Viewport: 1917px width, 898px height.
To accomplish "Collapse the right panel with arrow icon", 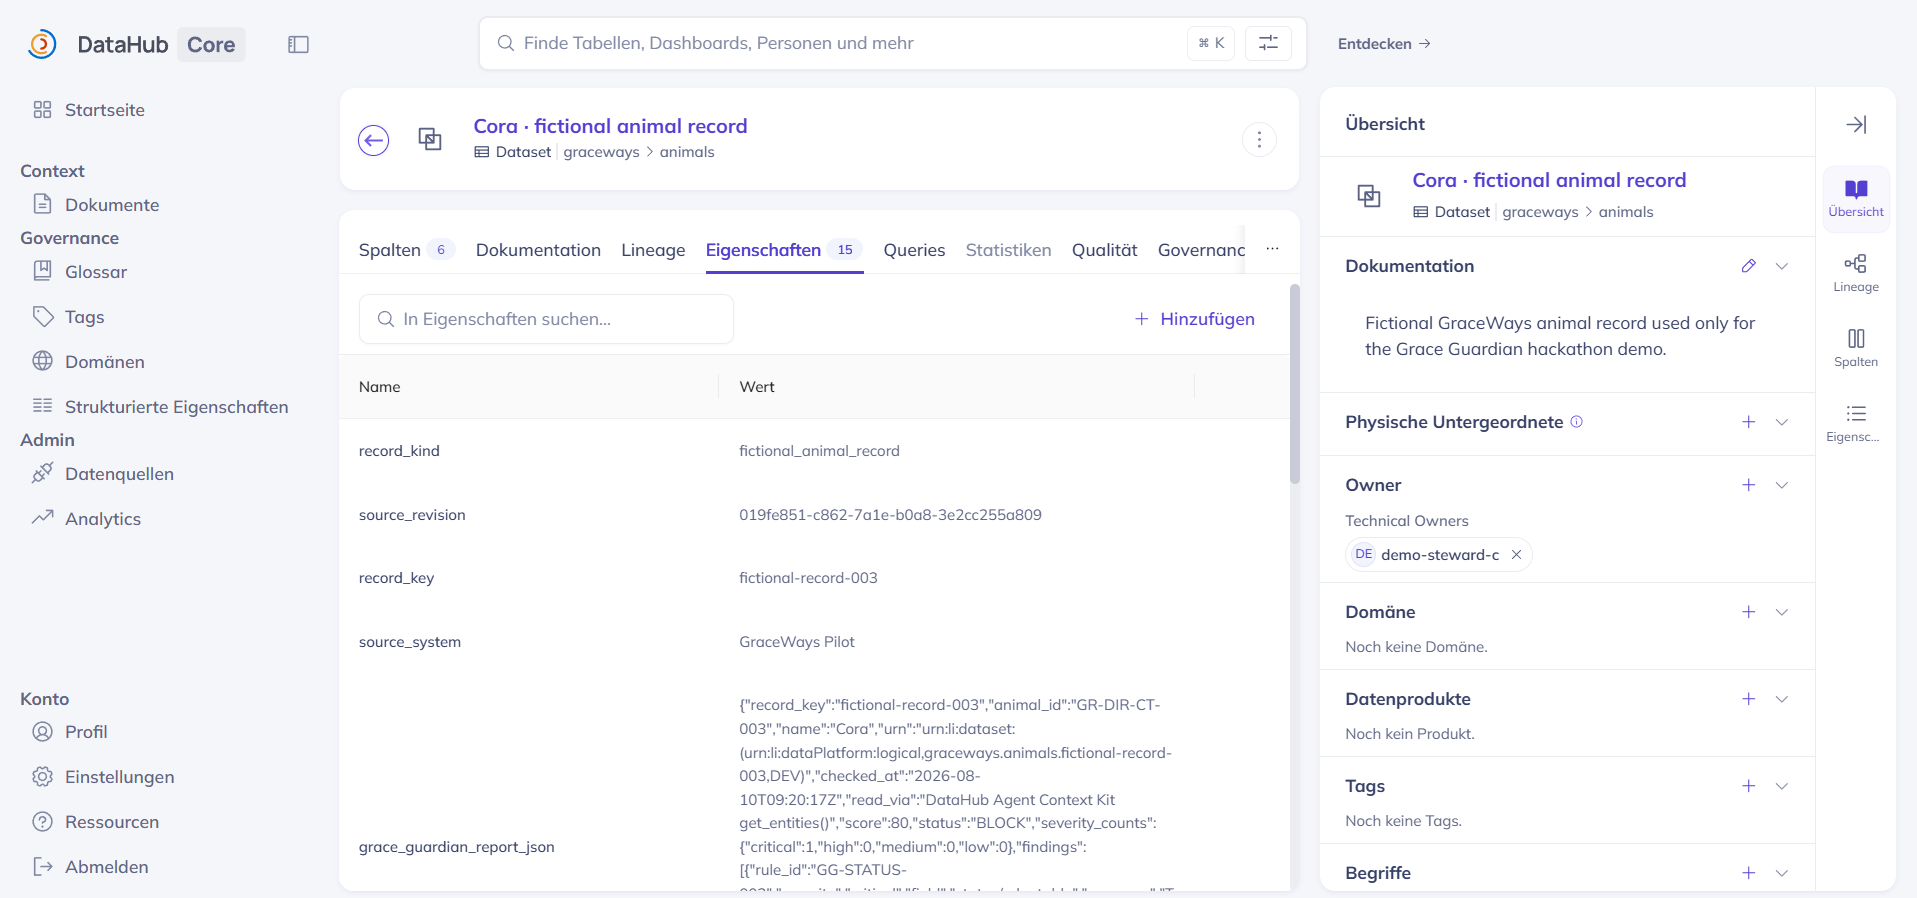I will pyautogui.click(x=1856, y=124).
